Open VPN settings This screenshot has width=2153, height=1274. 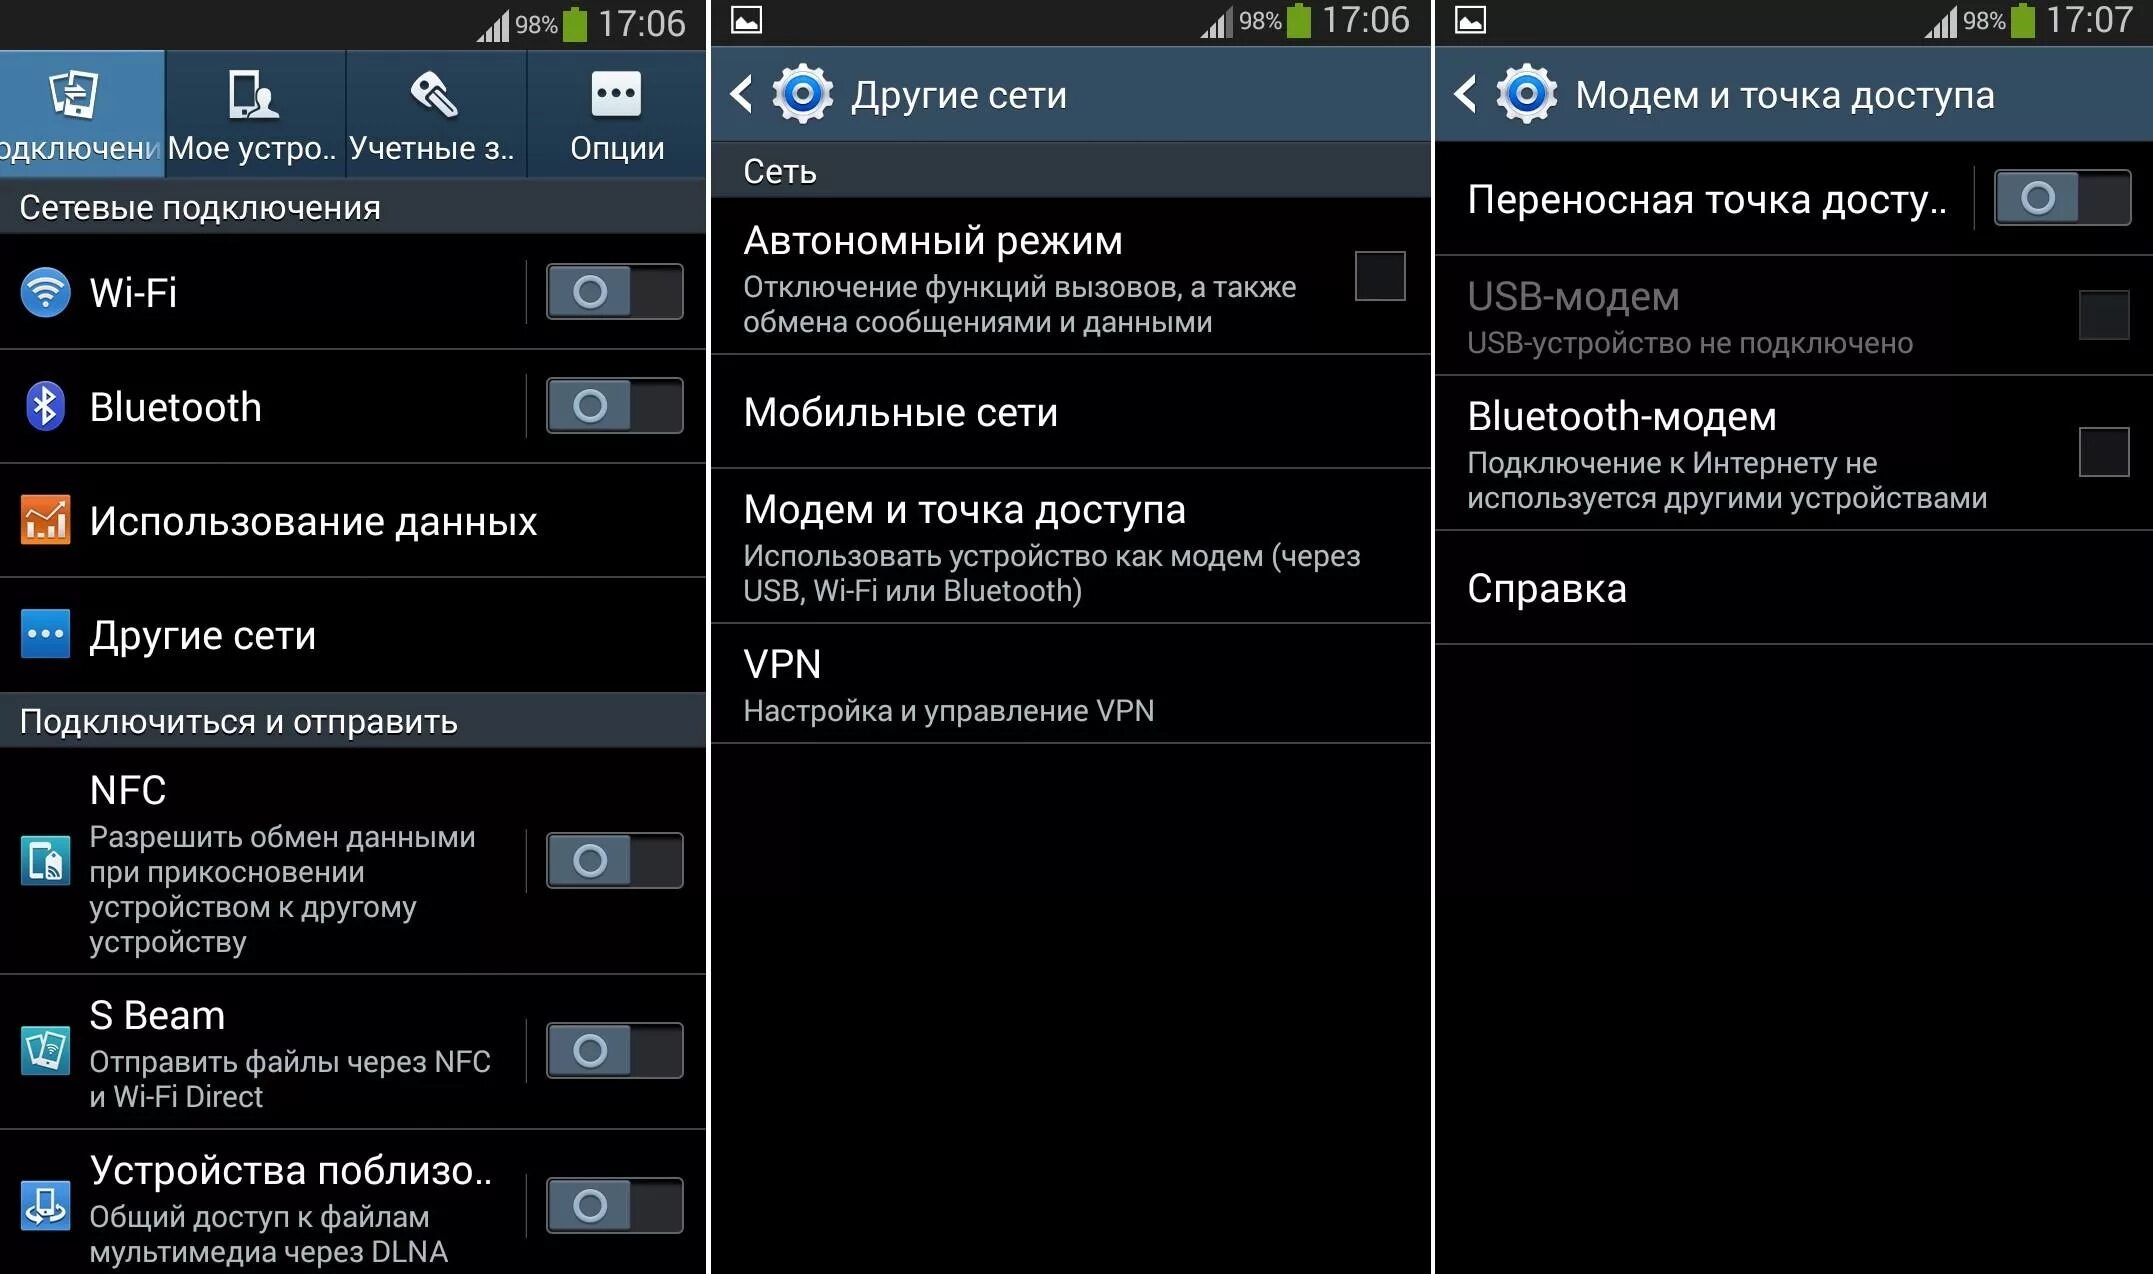pyautogui.click(x=1070, y=682)
